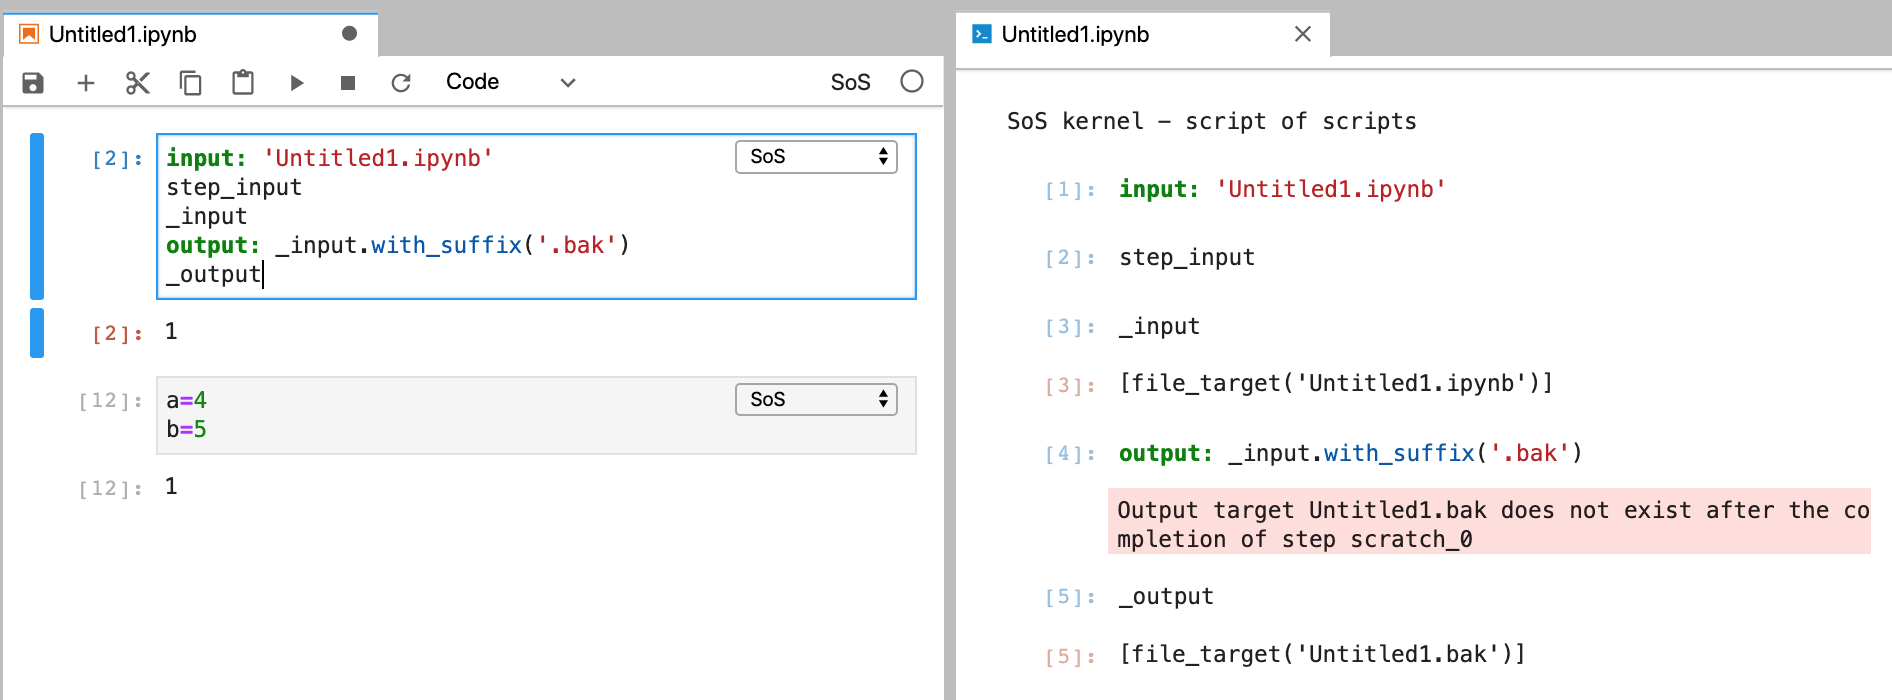Click the unsaved dot on the notebook tab

(349, 34)
